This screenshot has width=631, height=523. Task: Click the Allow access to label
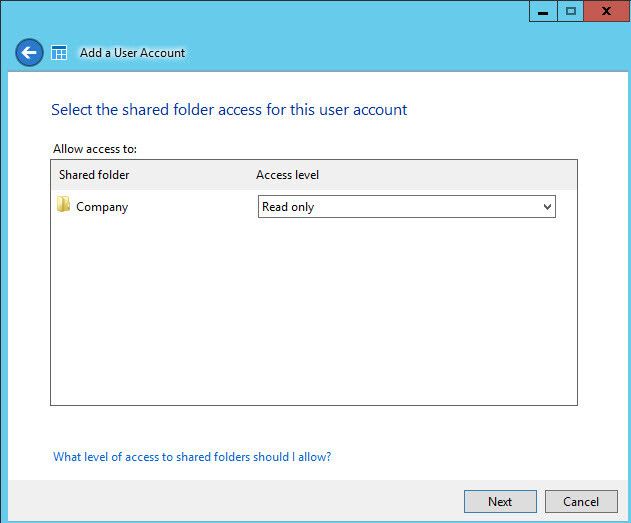click(x=95, y=149)
